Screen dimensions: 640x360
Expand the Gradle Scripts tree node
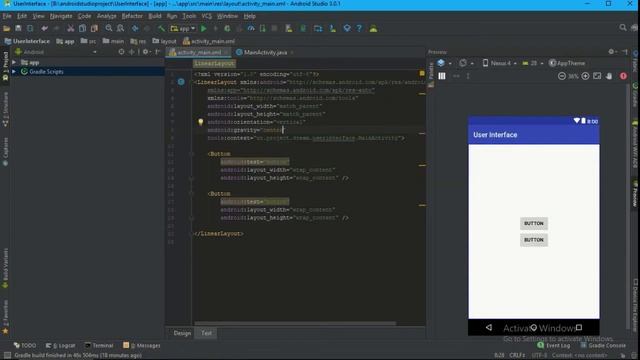tap(14, 71)
